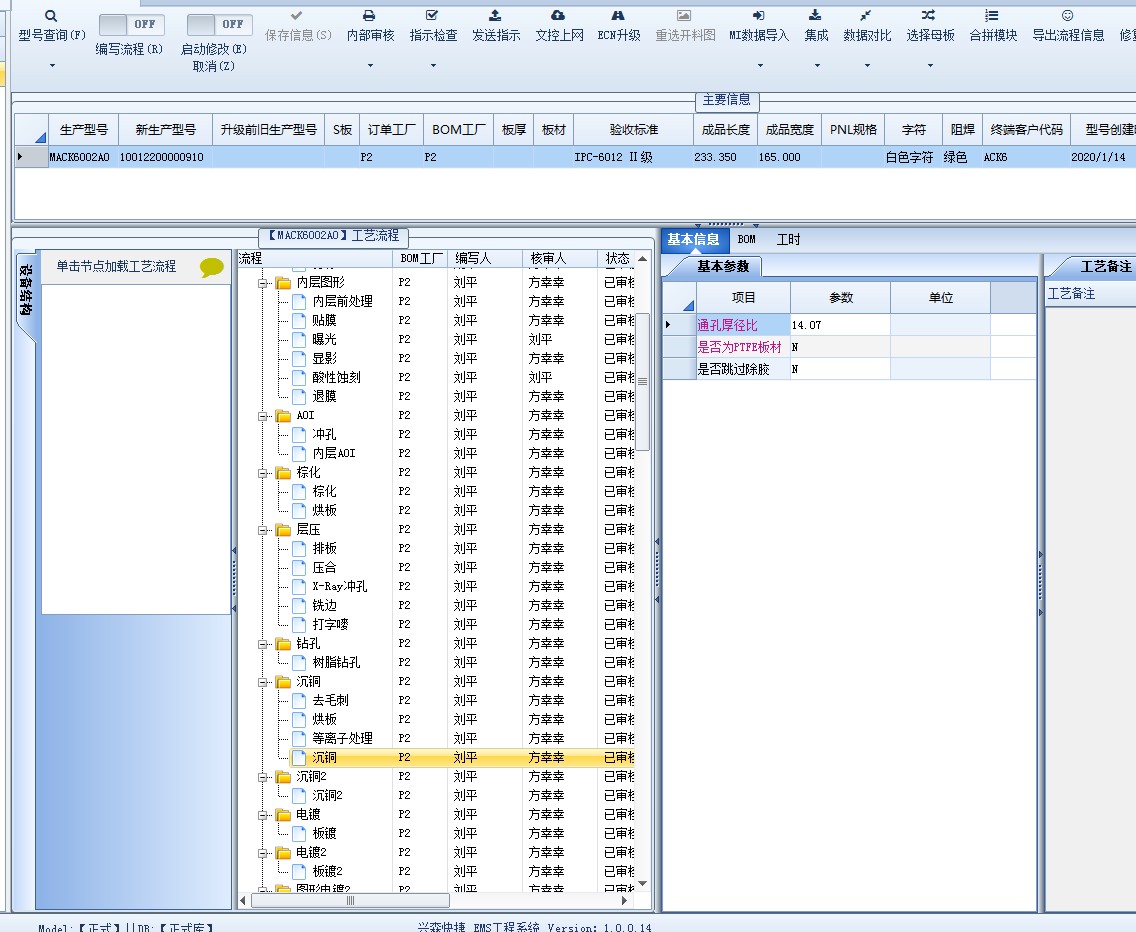Screen dimensions: 1136x932
Task: Collapse the 钻孔 tree node
Action: pyautogui.click(x=262, y=644)
